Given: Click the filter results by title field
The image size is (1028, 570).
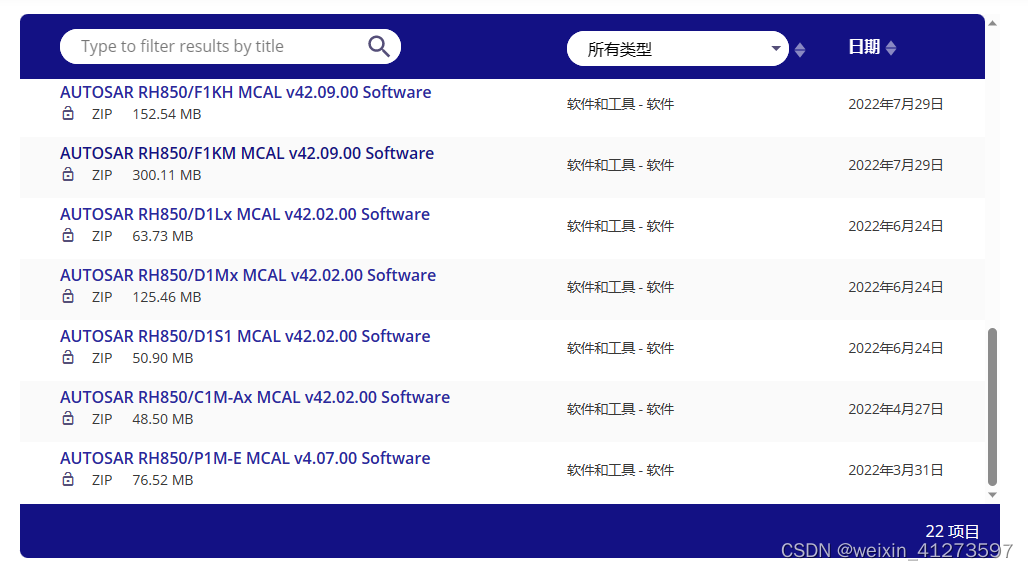Looking at the screenshot, I should pos(230,47).
